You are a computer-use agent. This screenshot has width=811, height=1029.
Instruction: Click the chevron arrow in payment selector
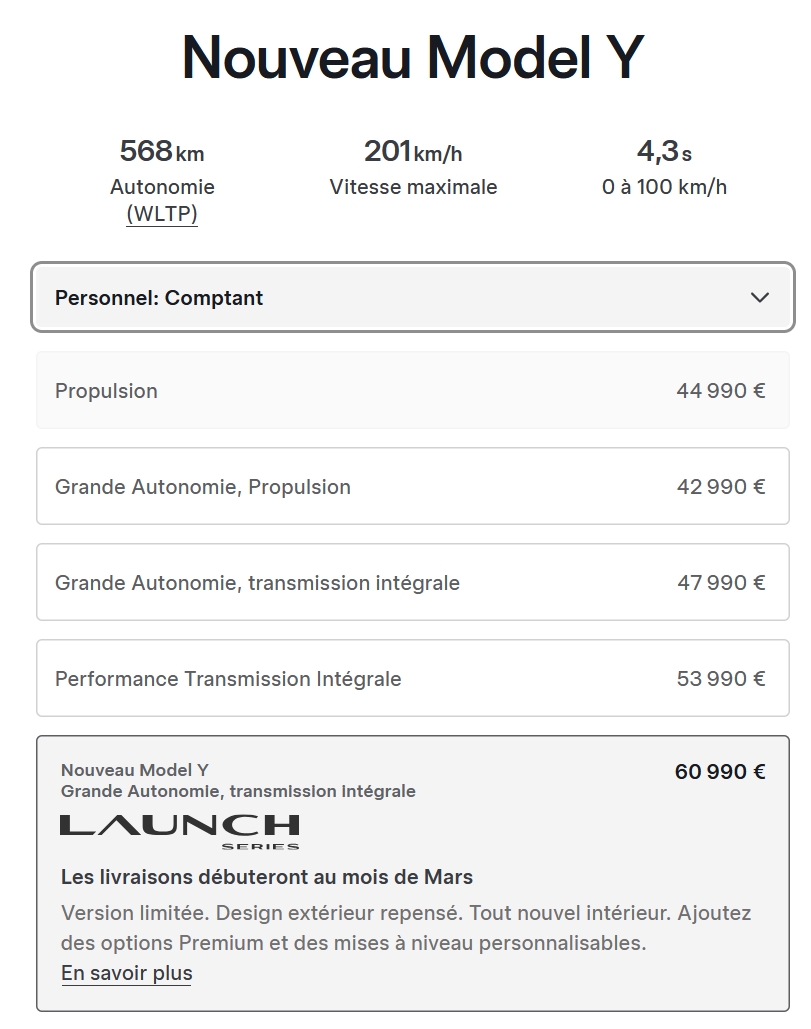(x=760, y=297)
